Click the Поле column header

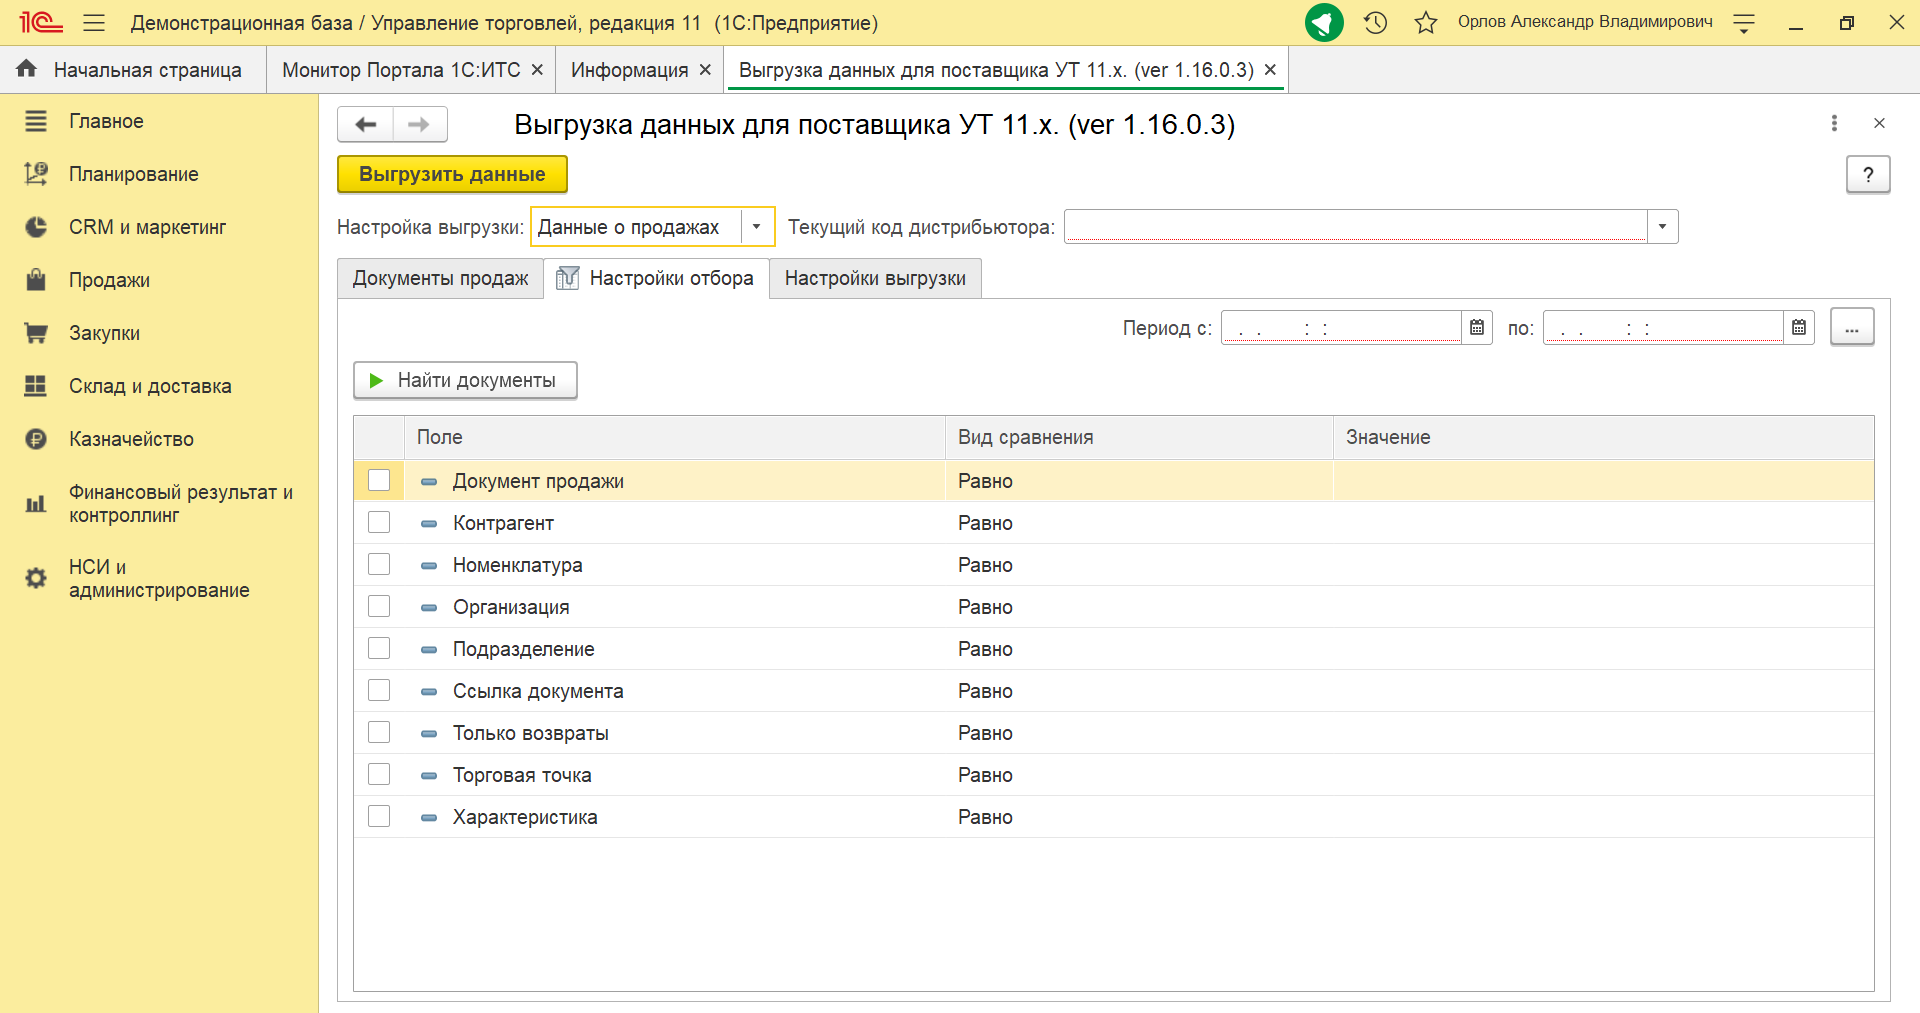[x=675, y=437]
